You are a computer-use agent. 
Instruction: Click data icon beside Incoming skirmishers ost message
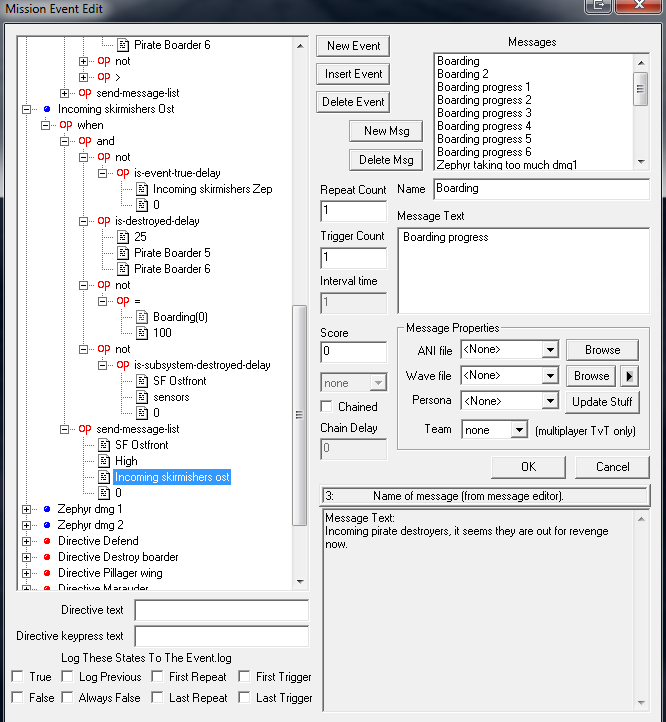click(x=104, y=477)
